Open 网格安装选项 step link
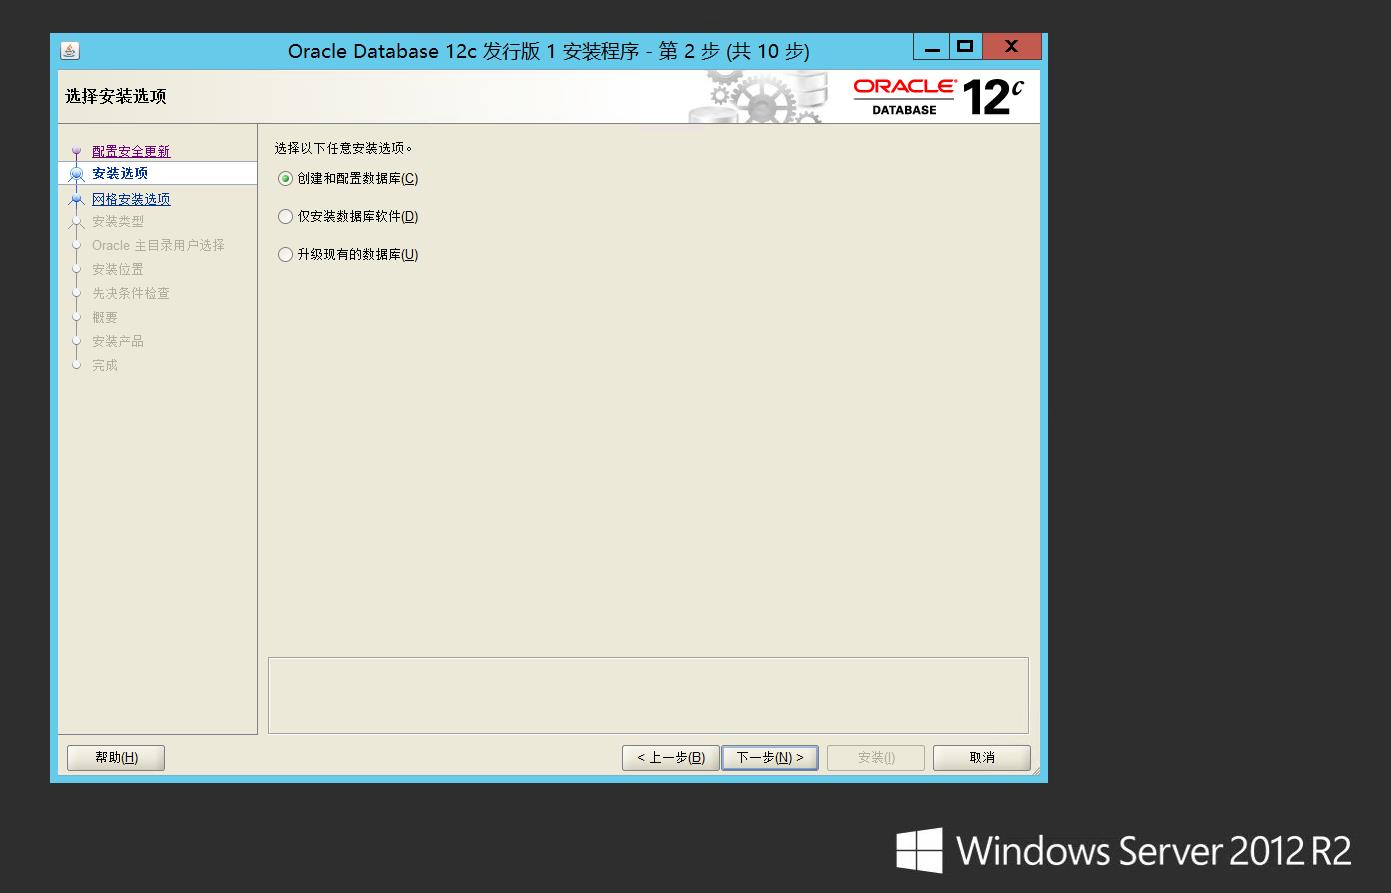The width and height of the screenshot is (1391, 893). pos(131,199)
